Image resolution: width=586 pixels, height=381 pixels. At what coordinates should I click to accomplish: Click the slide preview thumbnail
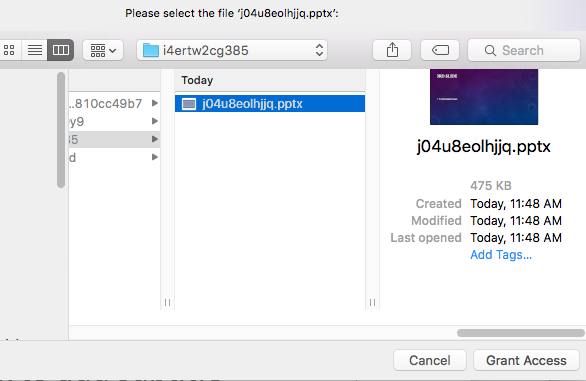484,97
